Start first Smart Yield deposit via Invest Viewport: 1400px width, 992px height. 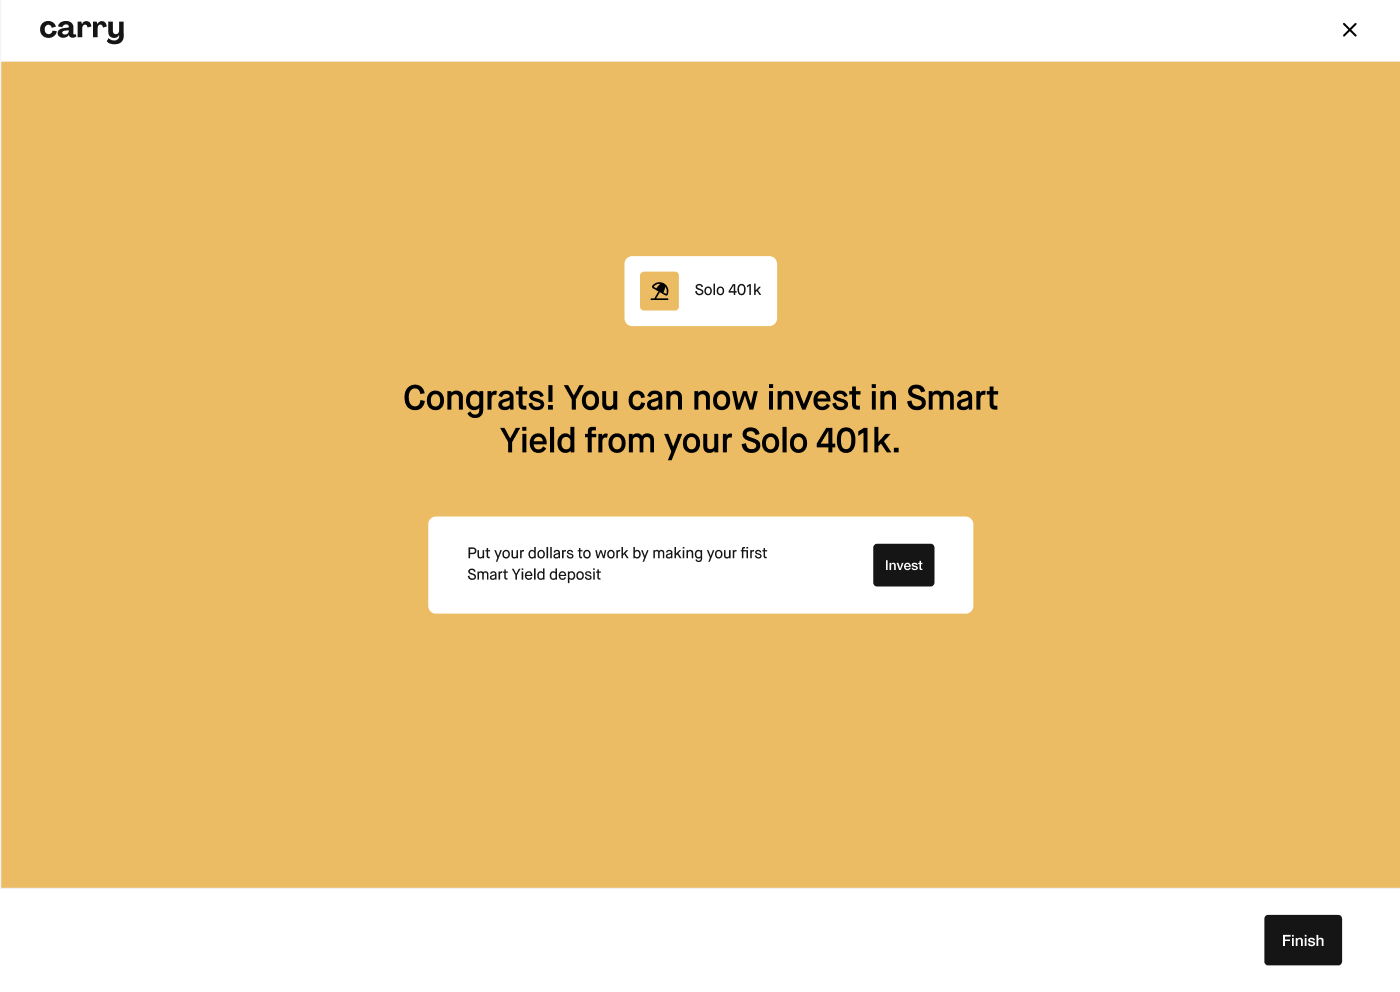903,565
